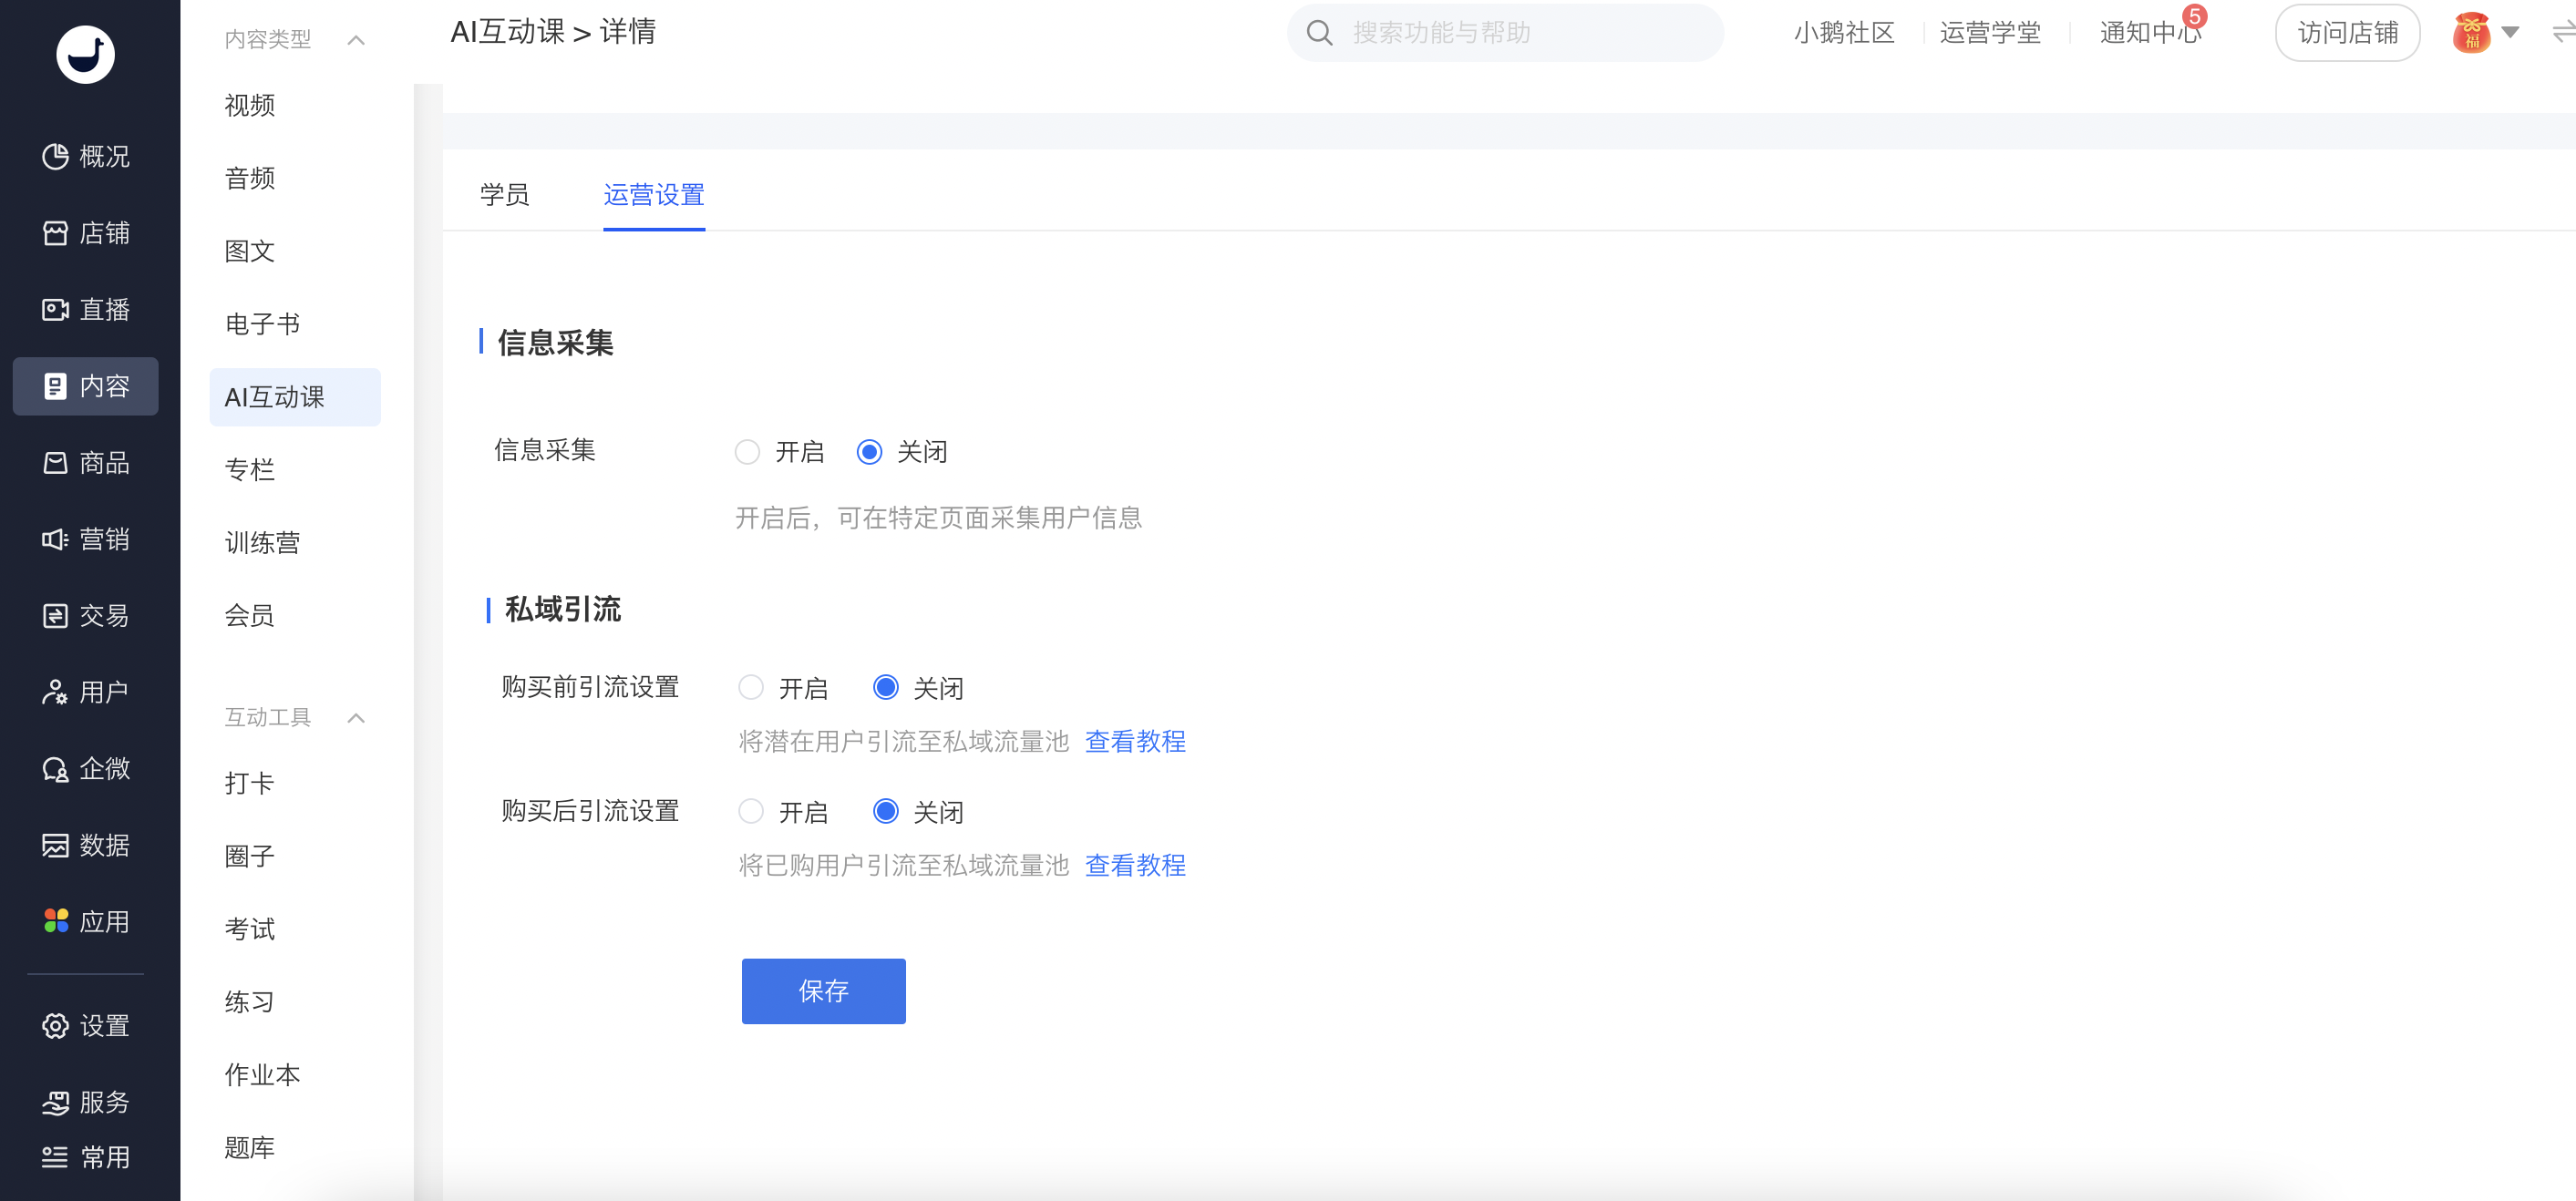Open 应用 apps section
This screenshot has width=2576, height=1201.
point(86,921)
